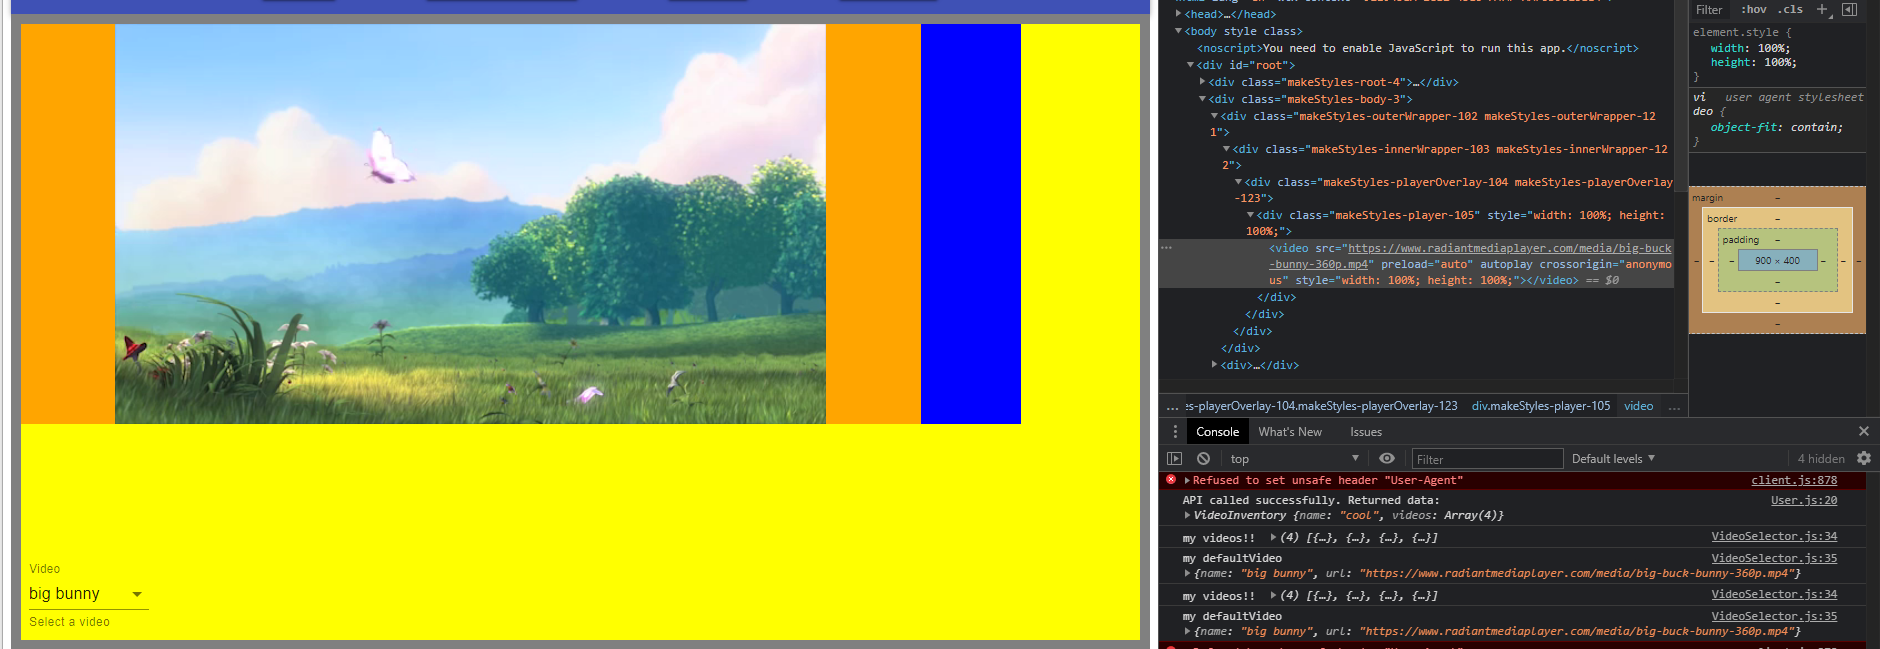The width and height of the screenshot is (1880, 649).
Task: Toggle the :hov element state panel
Action: (1754, 9)
